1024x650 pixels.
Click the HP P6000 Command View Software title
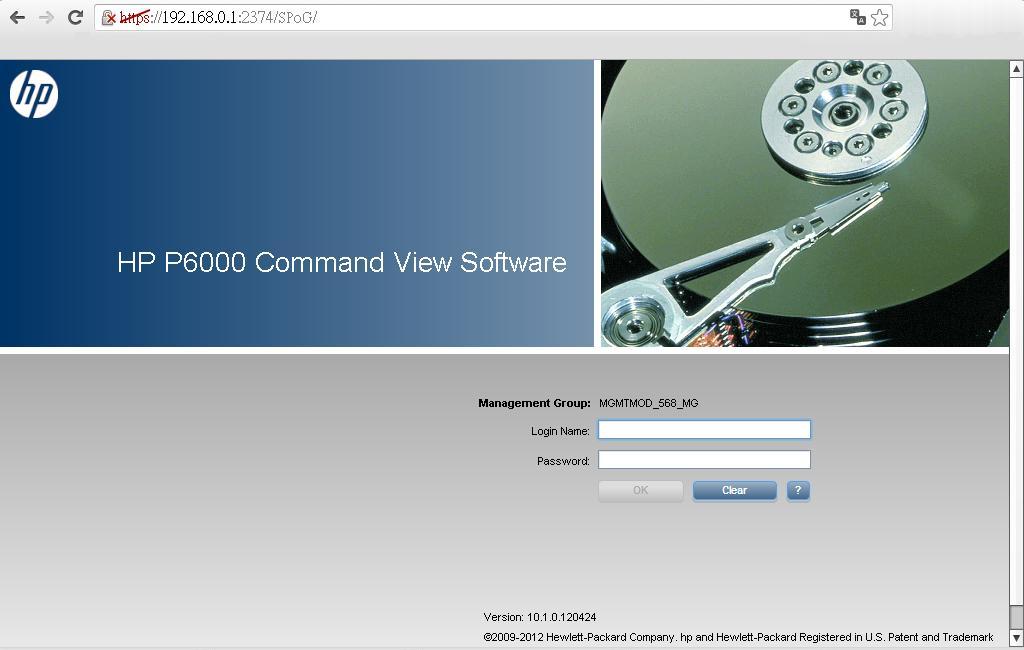342,262
